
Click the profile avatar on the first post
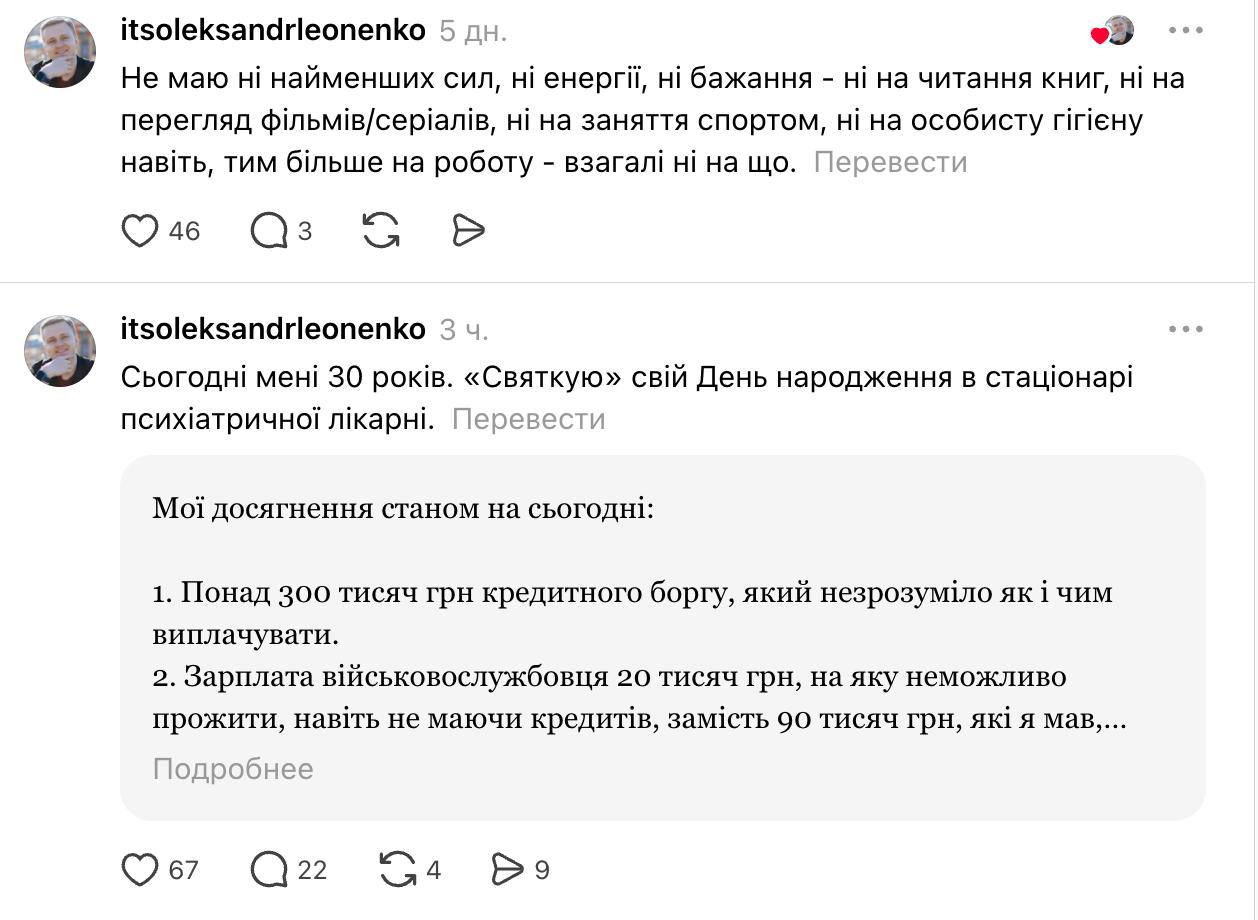pos(60,52)
